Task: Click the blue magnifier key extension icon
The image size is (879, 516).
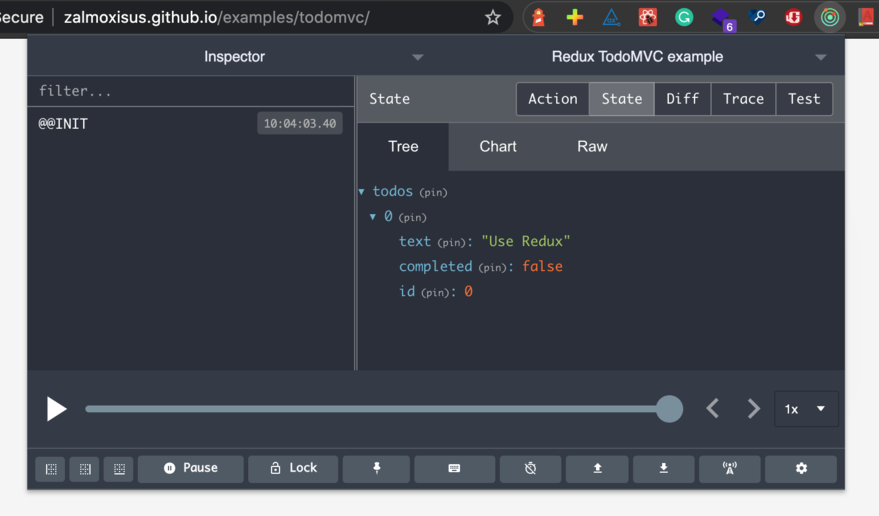Action: (x=757, y=17)
